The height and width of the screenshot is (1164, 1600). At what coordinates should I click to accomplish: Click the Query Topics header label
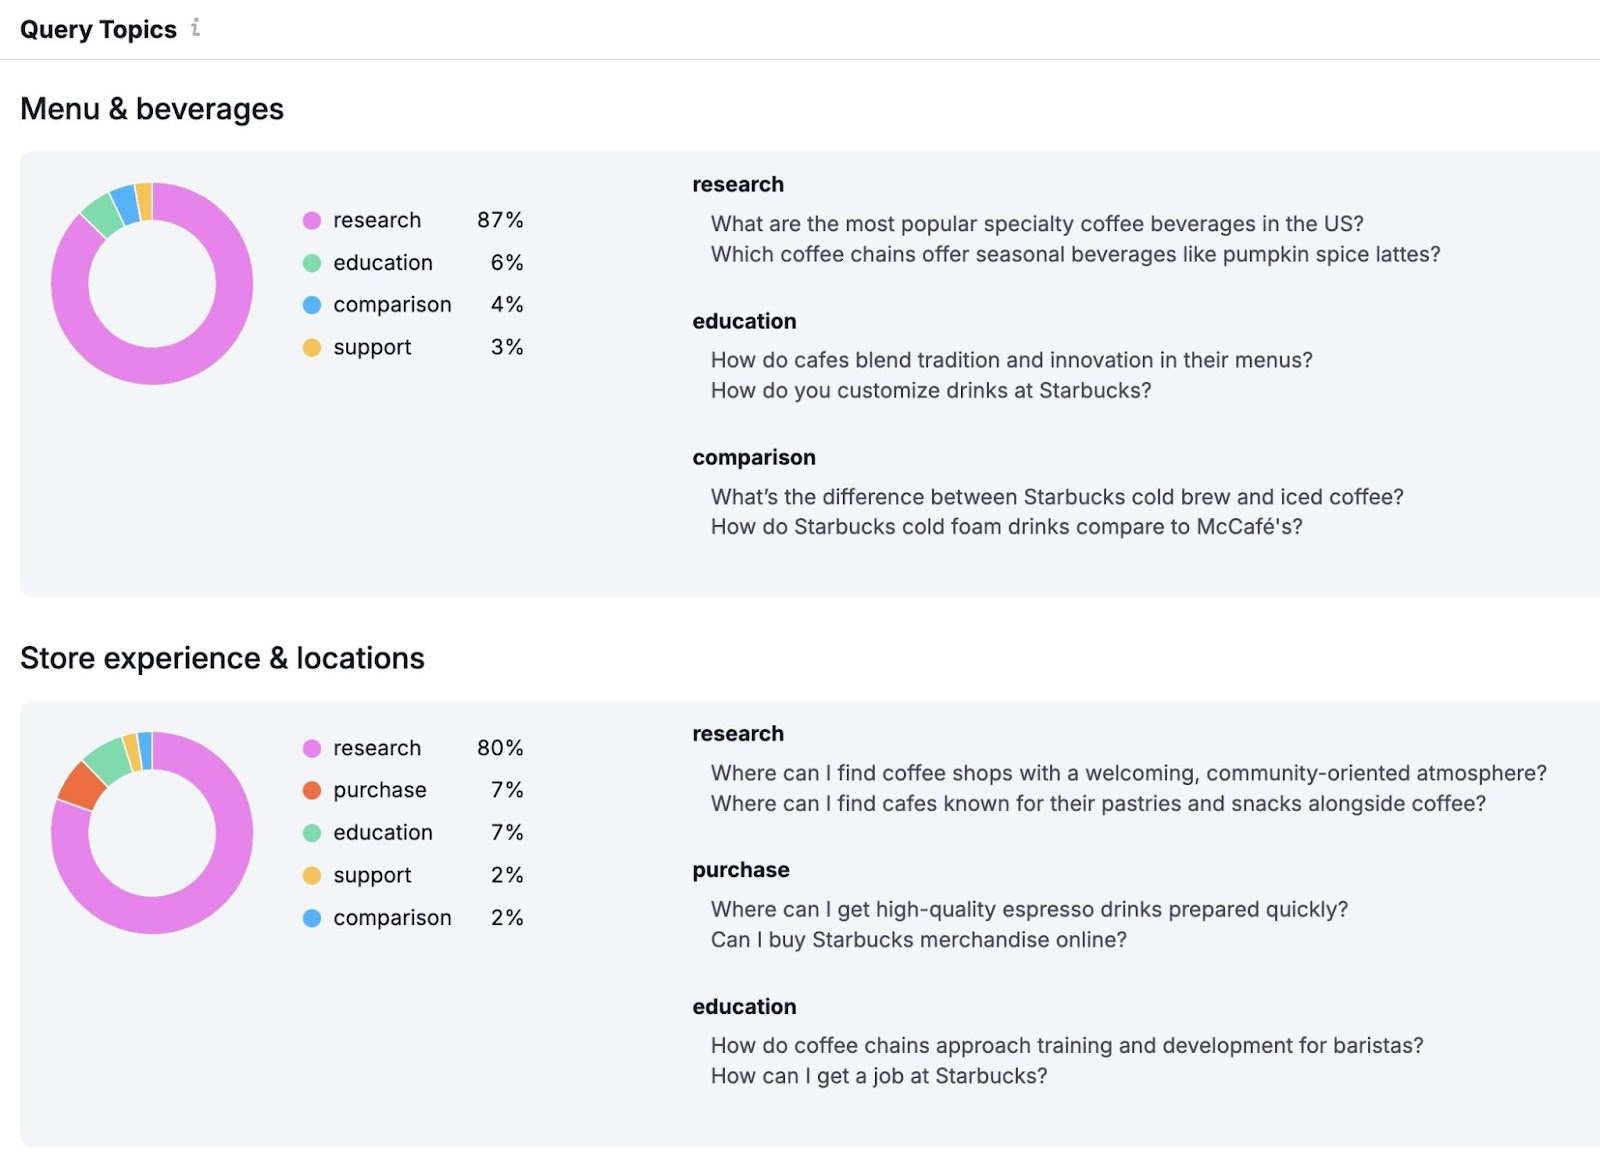99,28
